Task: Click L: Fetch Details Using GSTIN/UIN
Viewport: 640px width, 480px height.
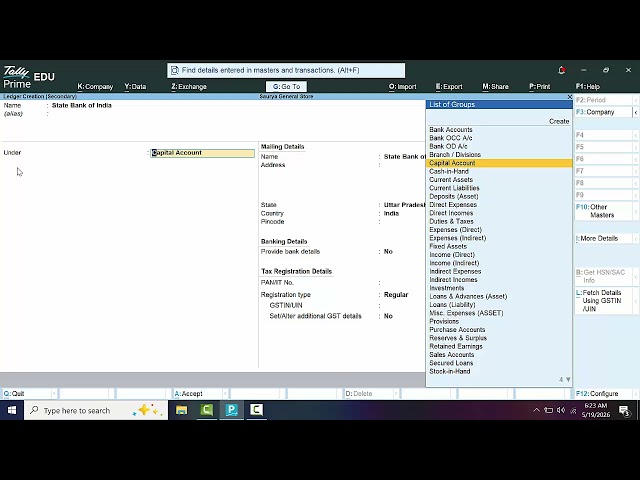Action: (x=603, y=301)
